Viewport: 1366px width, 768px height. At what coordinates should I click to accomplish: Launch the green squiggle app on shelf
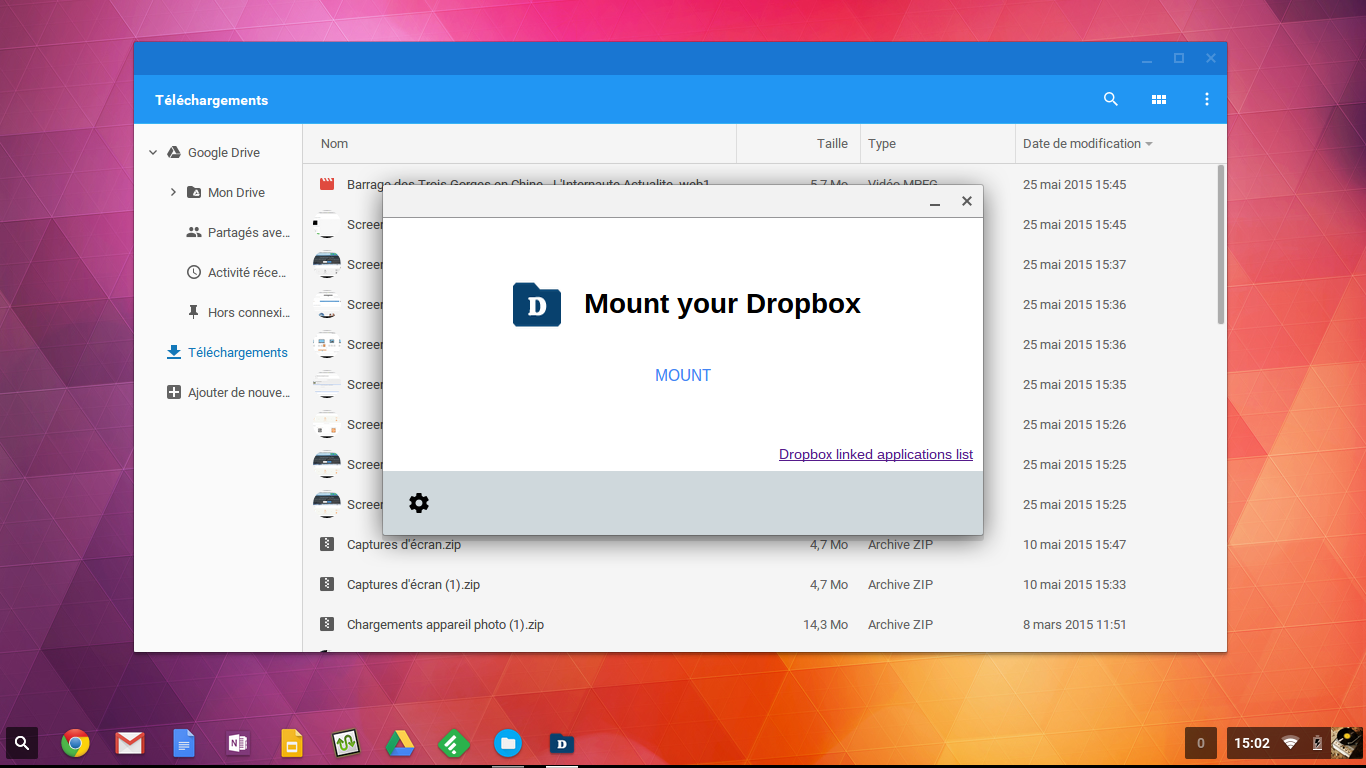coord(345,743)
